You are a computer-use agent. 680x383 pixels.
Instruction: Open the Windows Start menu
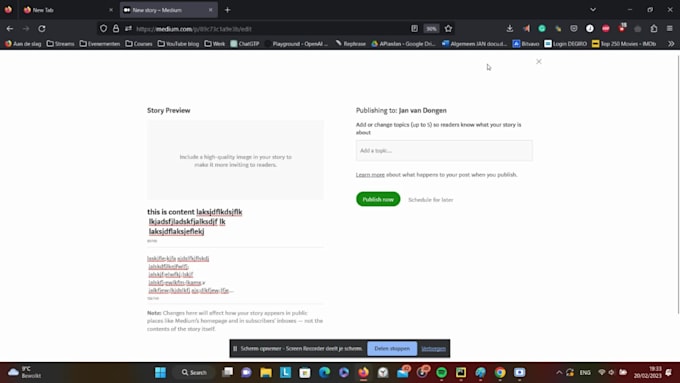pos(160,373)
